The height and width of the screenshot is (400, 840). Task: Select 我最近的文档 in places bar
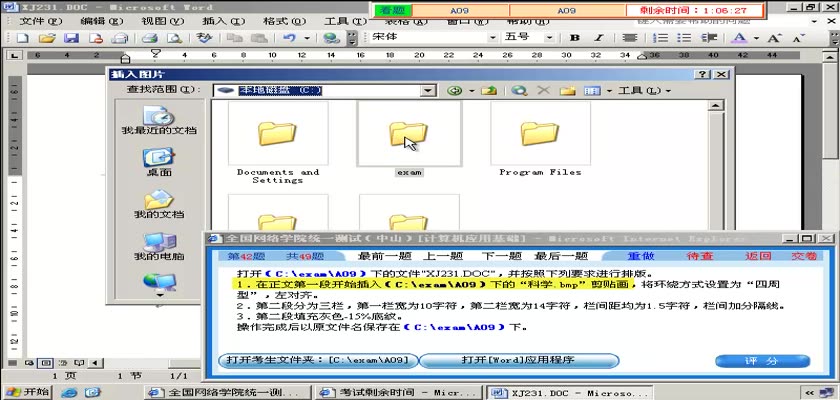pos(159,119)
